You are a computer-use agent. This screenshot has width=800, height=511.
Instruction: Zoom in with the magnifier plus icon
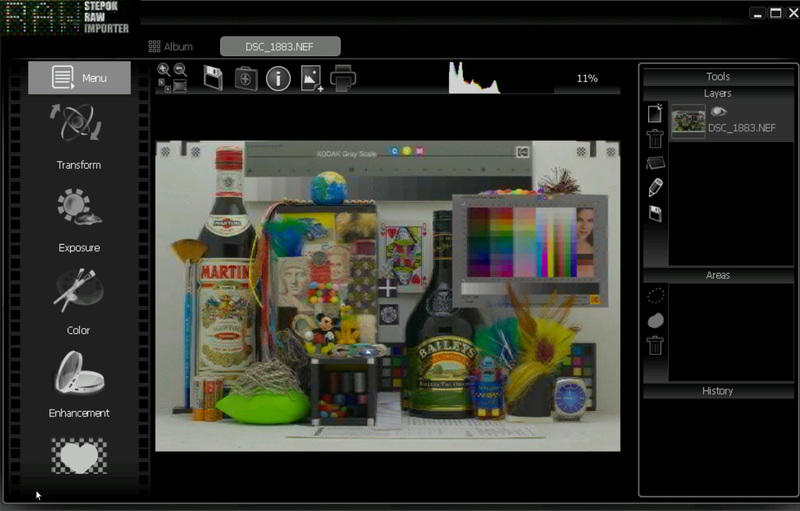point(163,69)
